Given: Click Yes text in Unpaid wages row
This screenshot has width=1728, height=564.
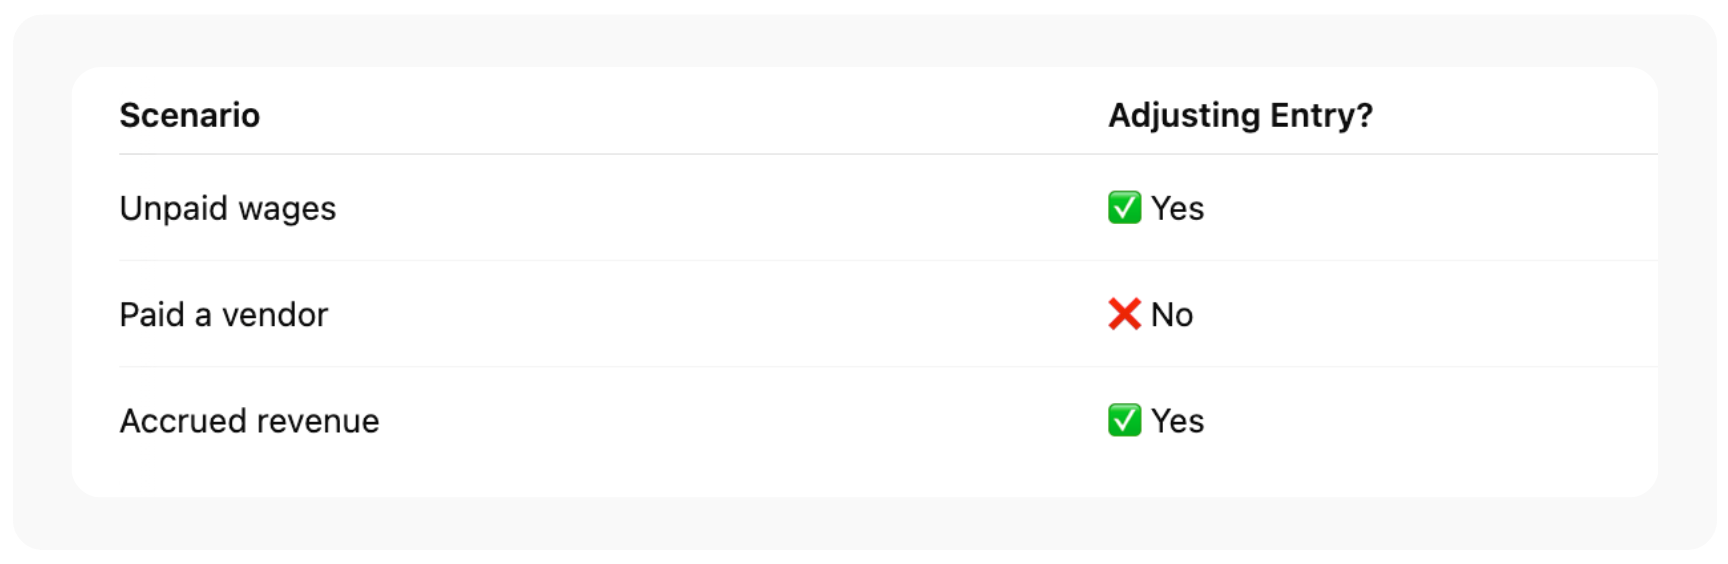Looking at the screenshot, I should point(1177,208).
